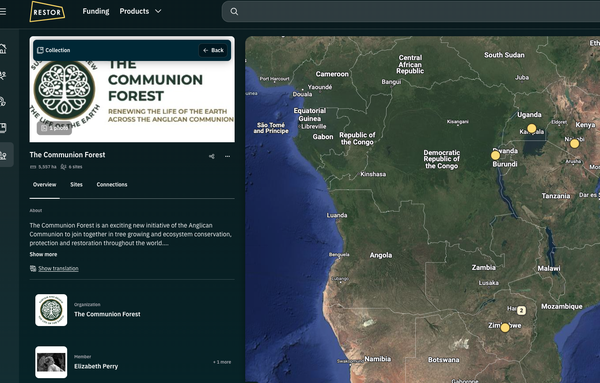Open the Funding menu item

(x=96, y=11)
